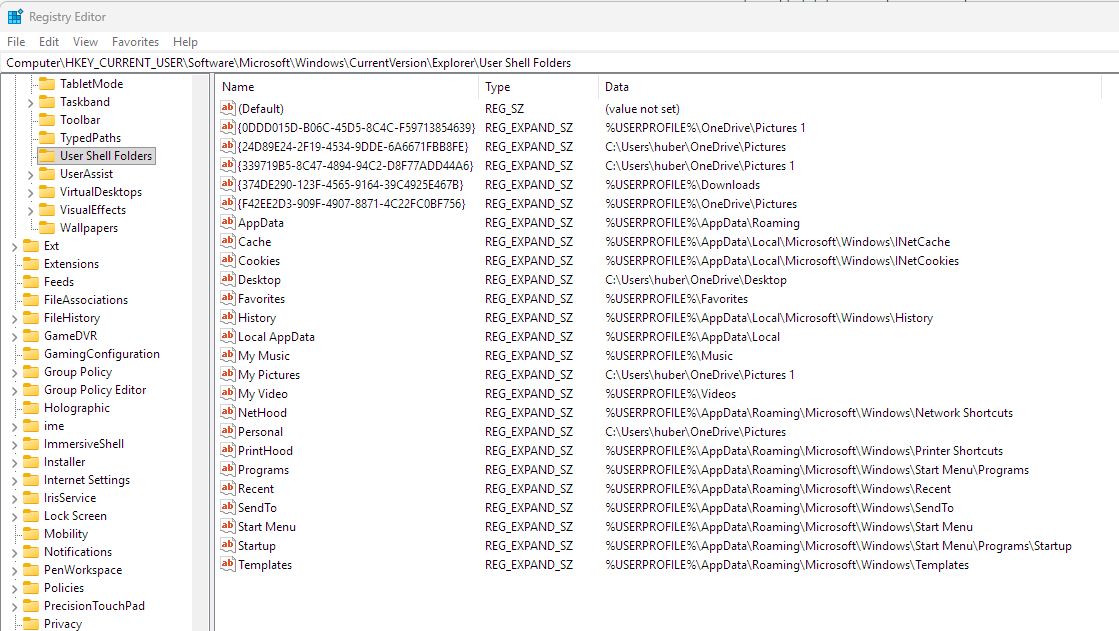Expand the Internet Settings key
Viewport: 1119px width, 631px height.
tap(14, 481)
